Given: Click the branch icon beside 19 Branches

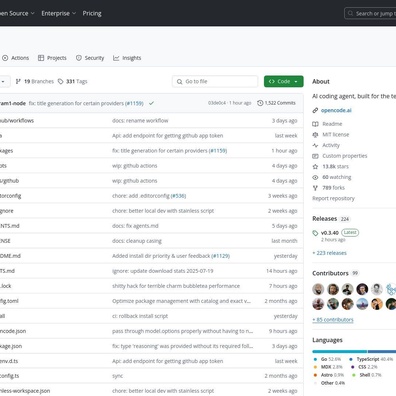Looking at the screenshot, I should point(18,81).
